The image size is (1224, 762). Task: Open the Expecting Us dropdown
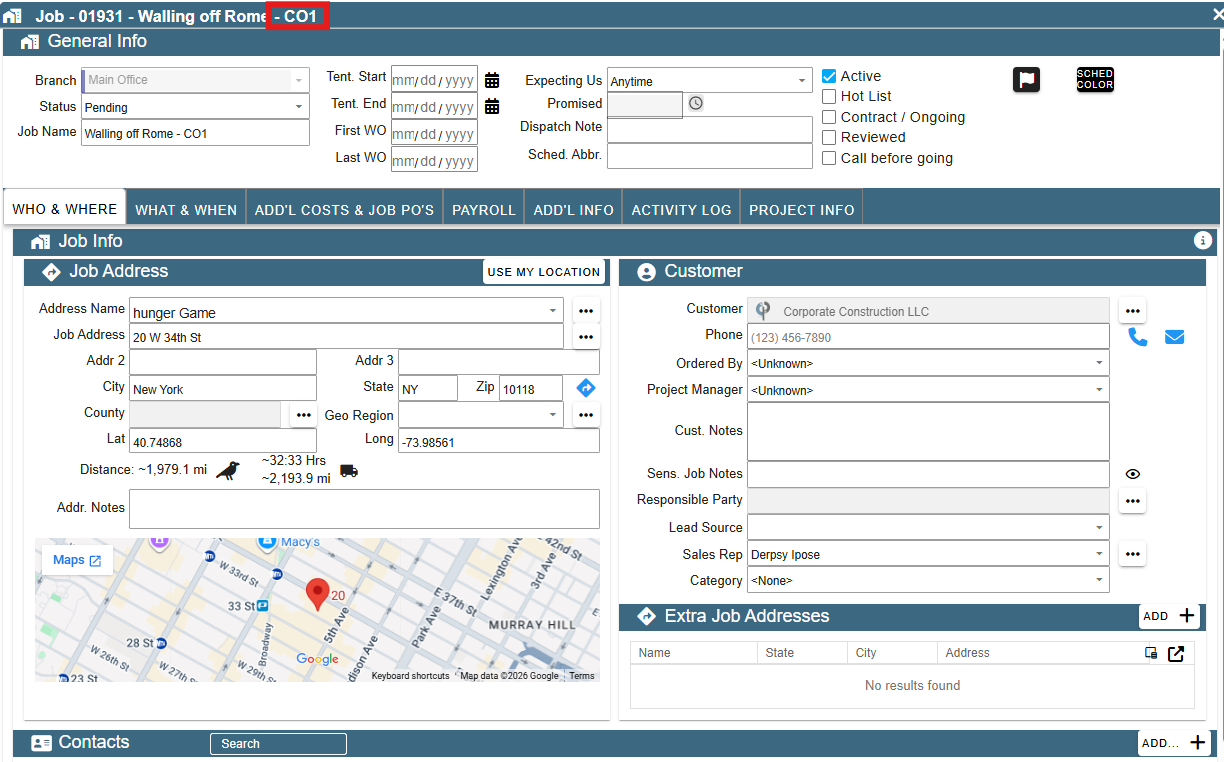tap(710, 81)
